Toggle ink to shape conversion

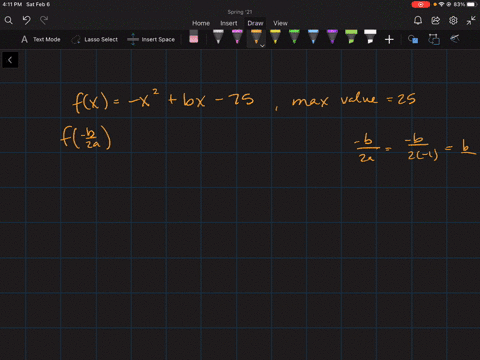point(434,39)
